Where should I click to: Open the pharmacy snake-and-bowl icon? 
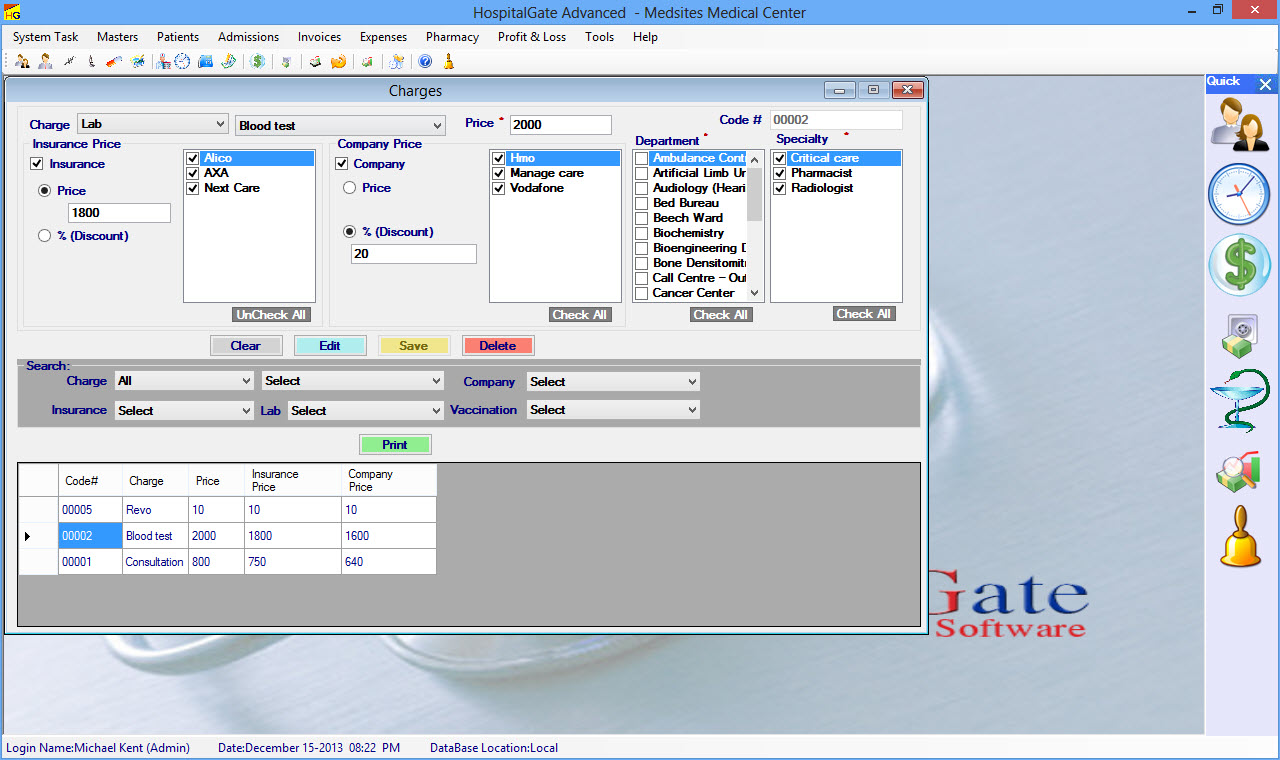[x=1238, y=401]
